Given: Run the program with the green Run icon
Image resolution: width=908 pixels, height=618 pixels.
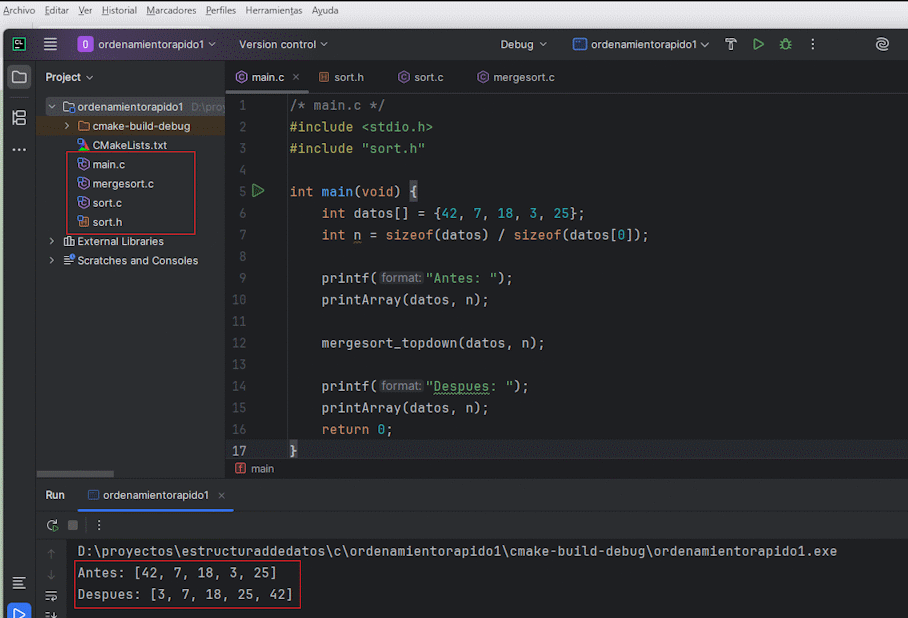Looking at the screenshot, I should 759,44.
